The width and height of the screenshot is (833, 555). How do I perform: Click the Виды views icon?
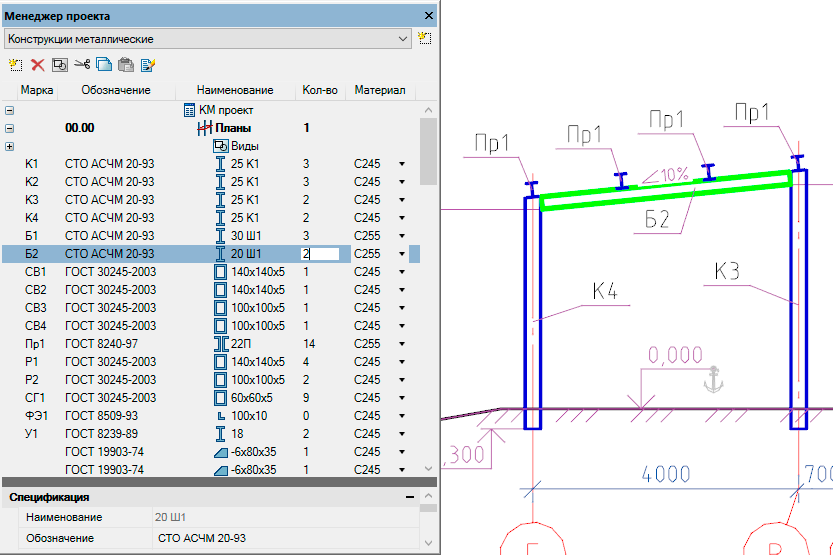pos(220,146)
